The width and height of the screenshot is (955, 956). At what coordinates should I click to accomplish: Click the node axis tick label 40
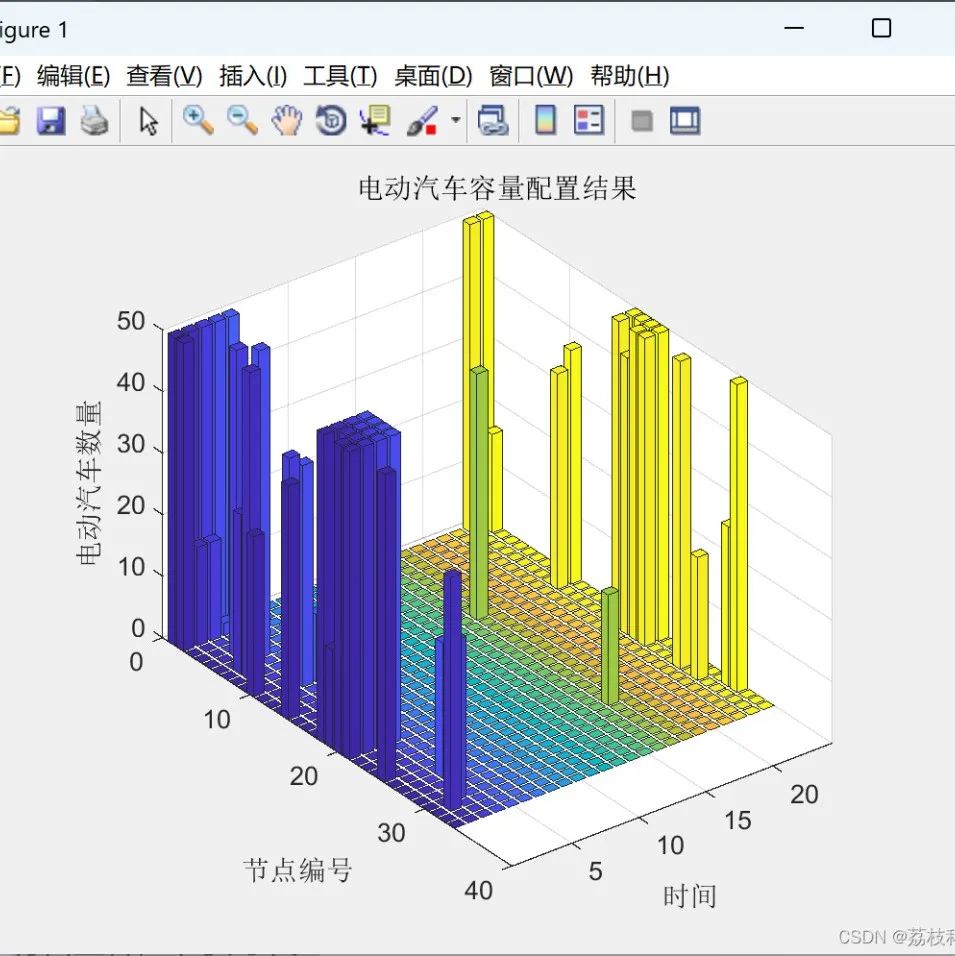coord(478,890)
